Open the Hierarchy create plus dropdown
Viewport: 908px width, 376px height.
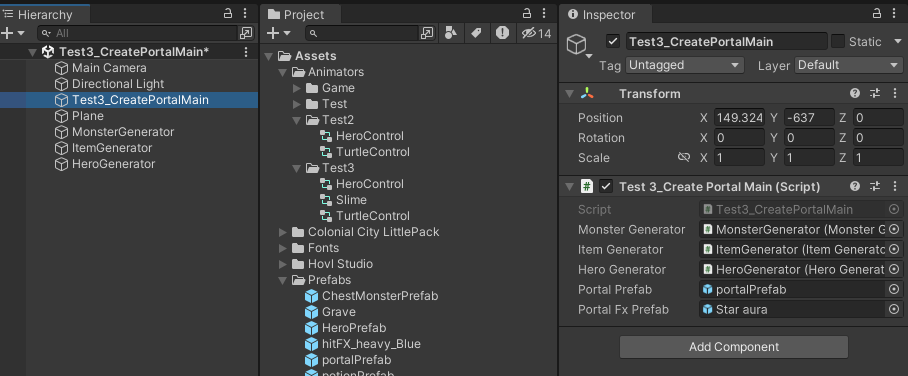(x=12, y=33)
